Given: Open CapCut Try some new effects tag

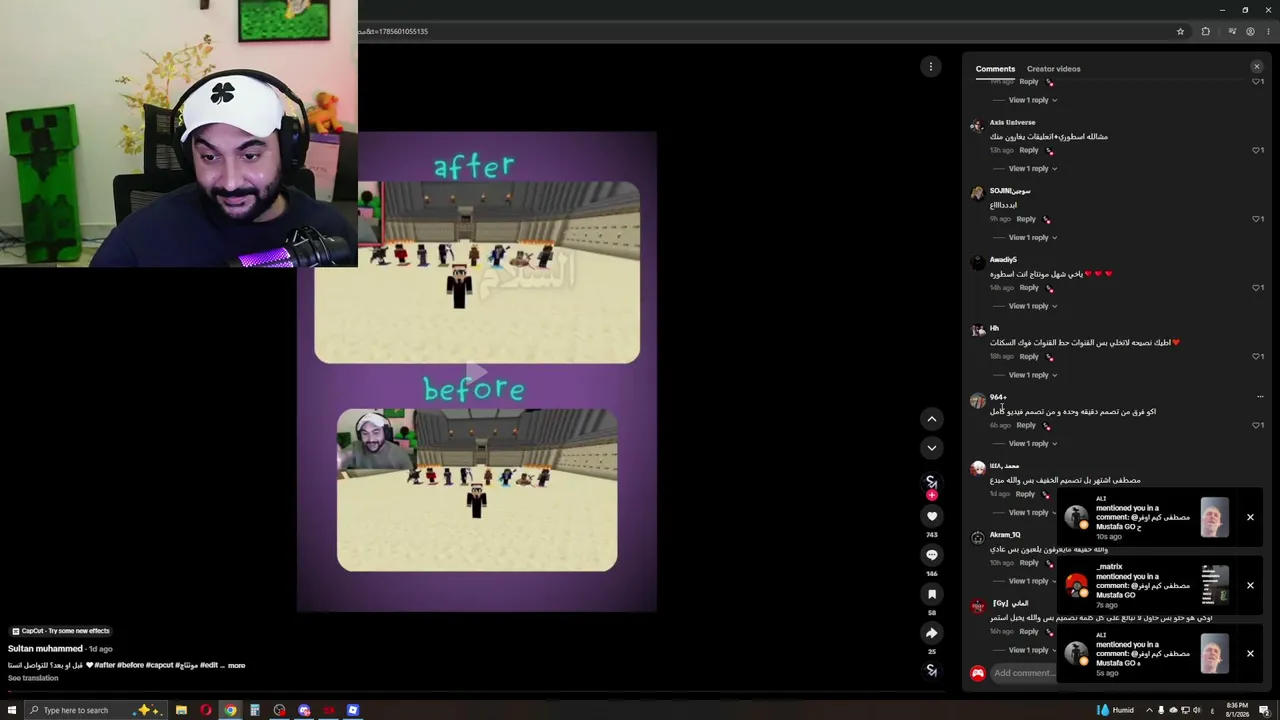Looking at the screenshot, I should [60, 631].
